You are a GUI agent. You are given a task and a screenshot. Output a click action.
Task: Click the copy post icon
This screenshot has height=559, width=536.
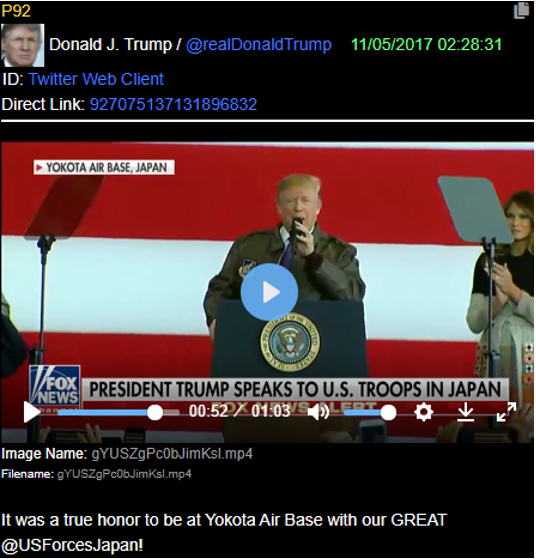click(521, 10)
